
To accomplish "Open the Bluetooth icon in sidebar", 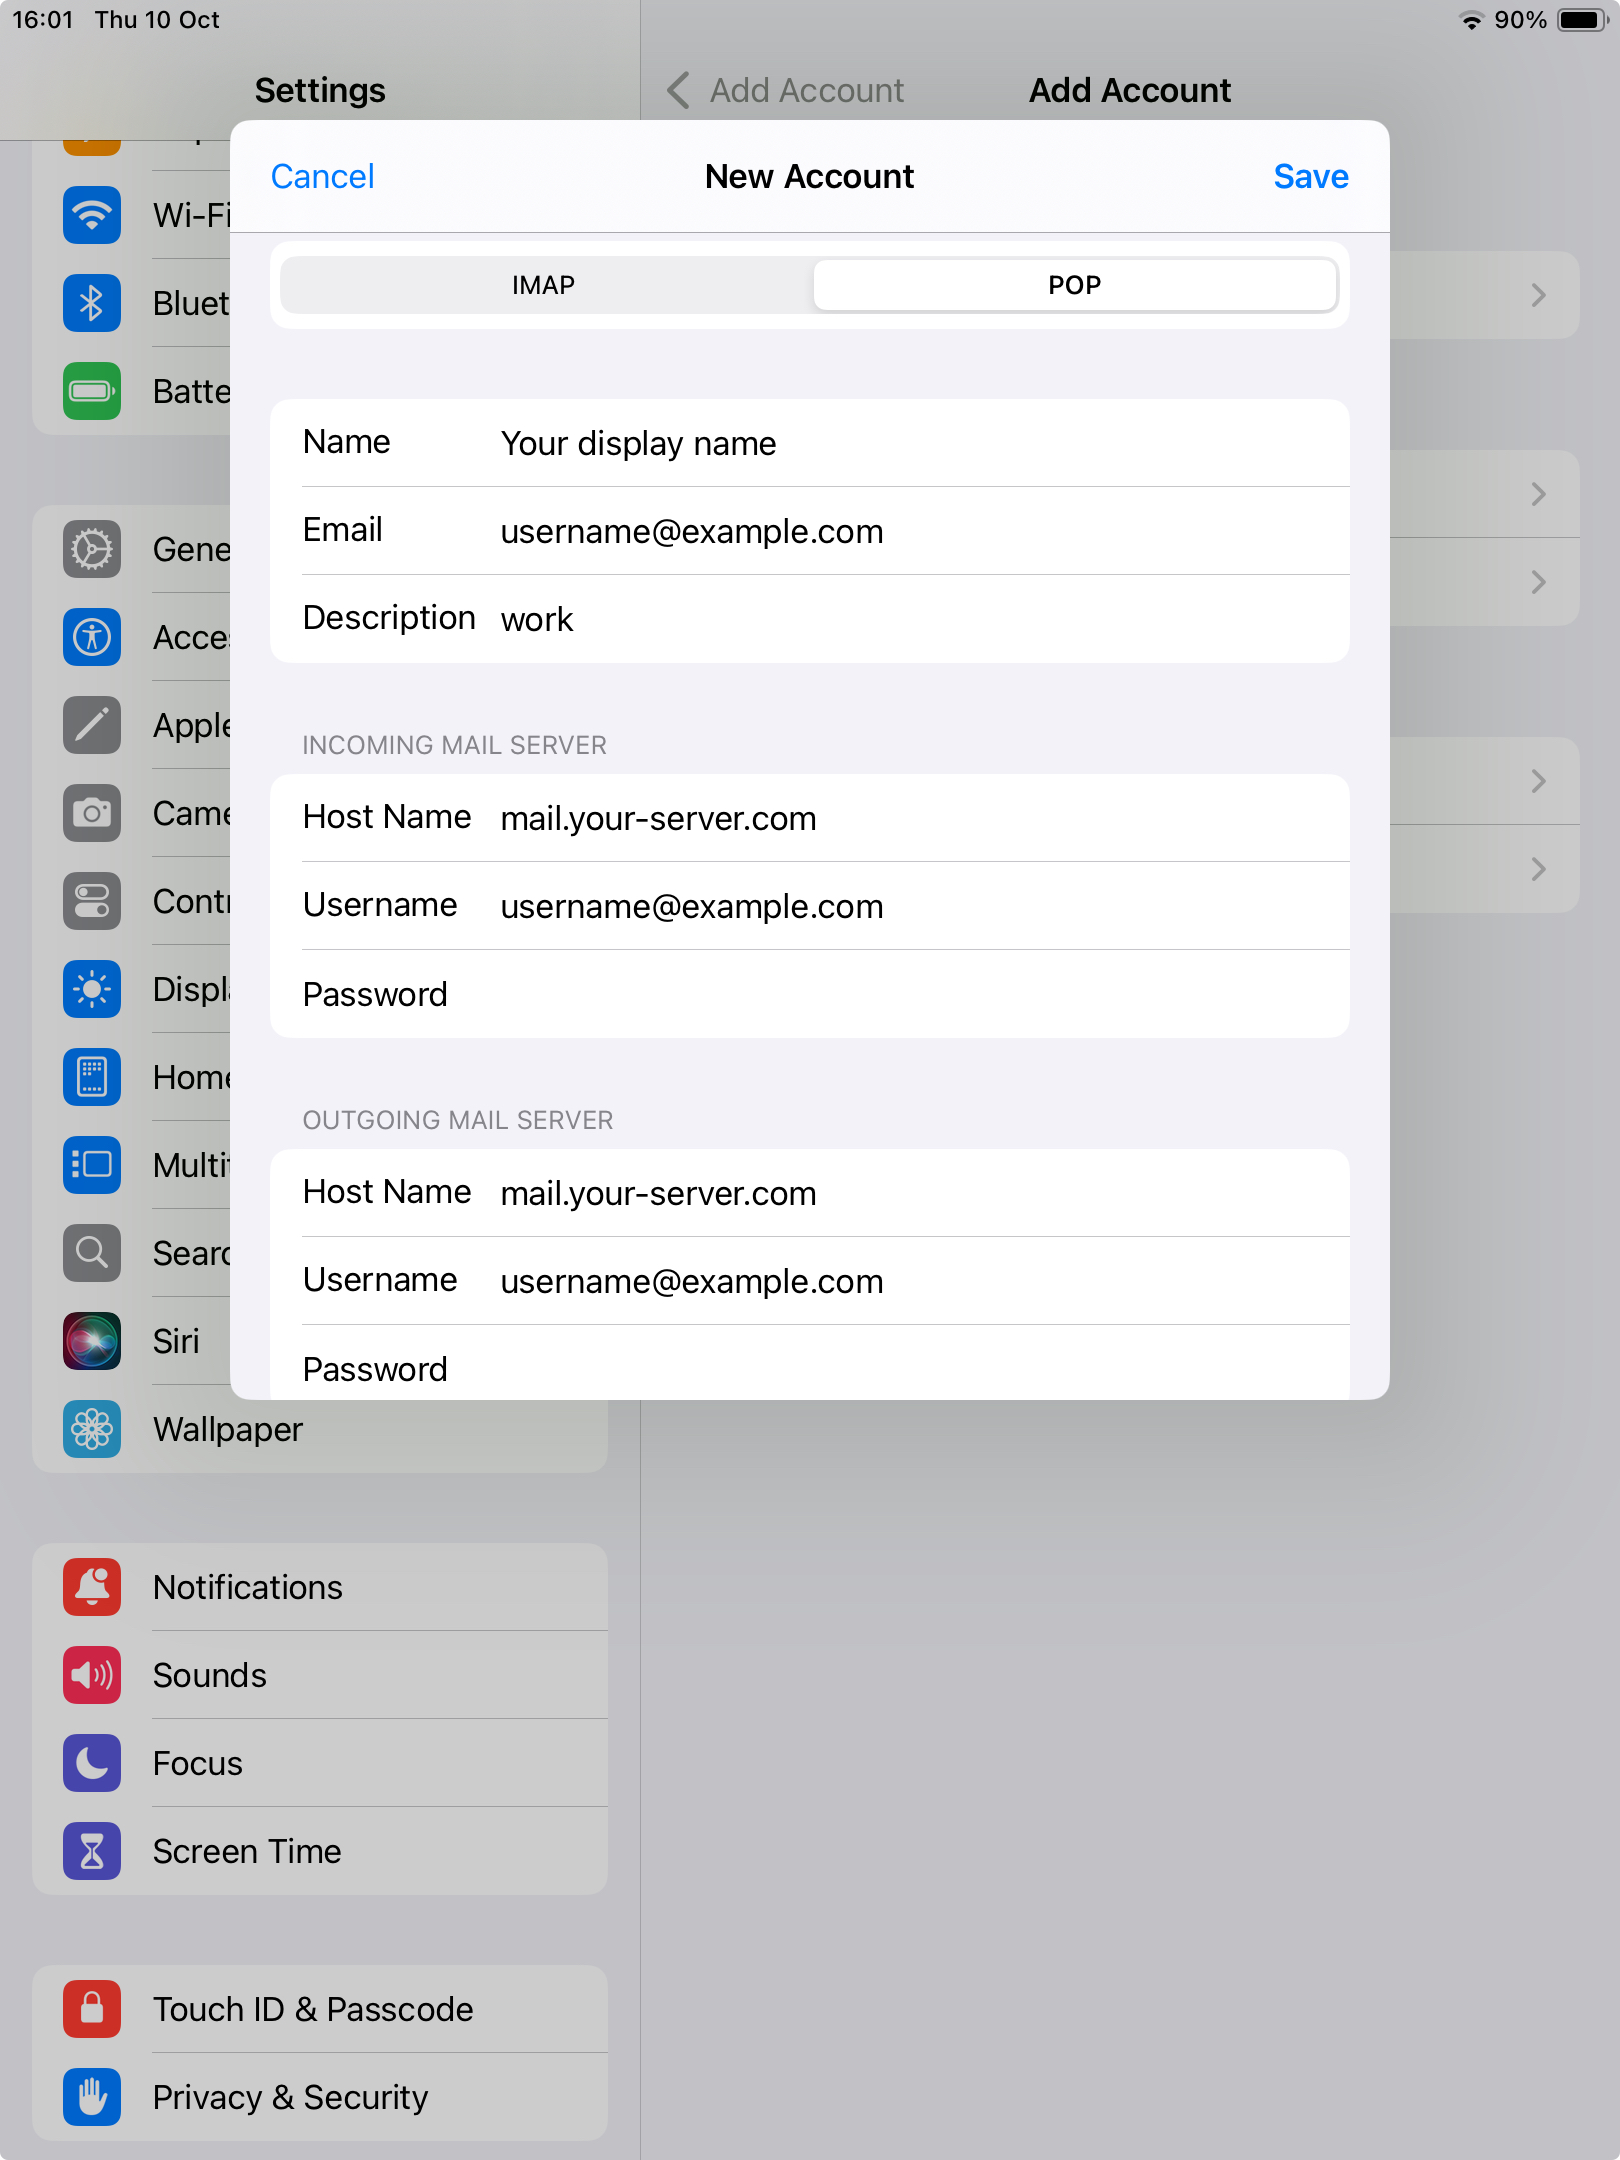I will coord(92,303).
